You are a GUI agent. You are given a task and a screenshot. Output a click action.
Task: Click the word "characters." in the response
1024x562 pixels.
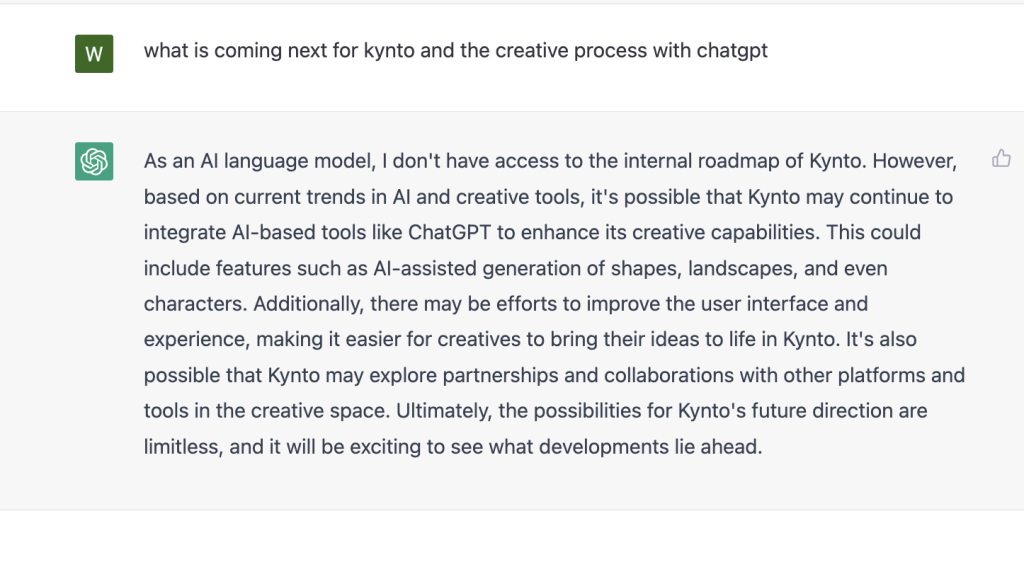195,304
